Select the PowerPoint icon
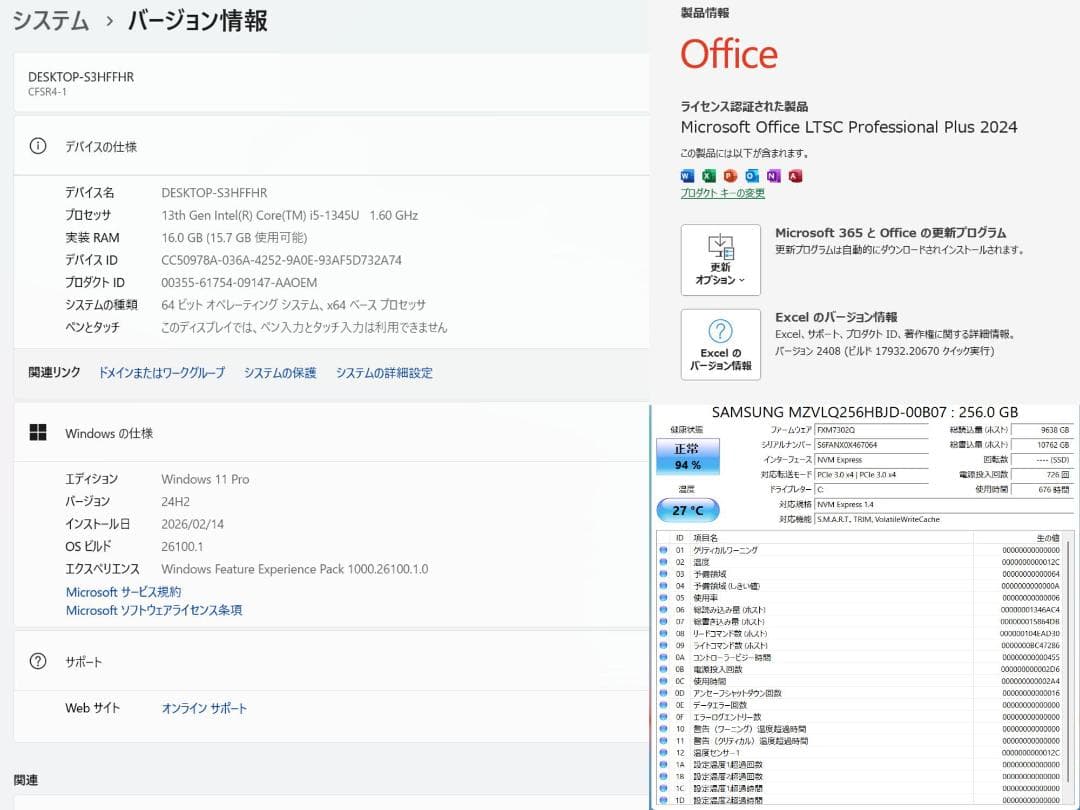This screenshot has width=1080, height=810. point(730,176)
